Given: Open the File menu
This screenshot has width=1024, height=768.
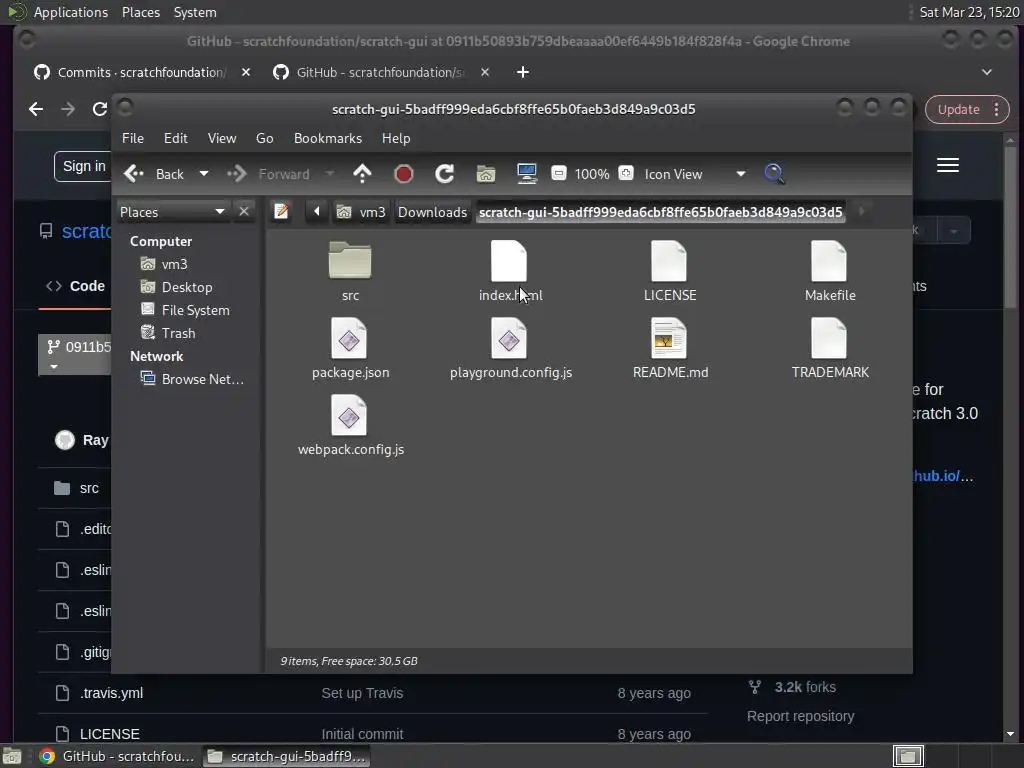Looking at the screenshot, I should coord(133,138).
